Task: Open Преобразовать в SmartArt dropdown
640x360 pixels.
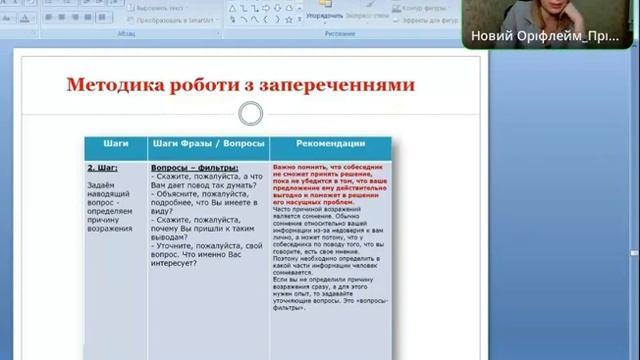Action: pos(173,20)
